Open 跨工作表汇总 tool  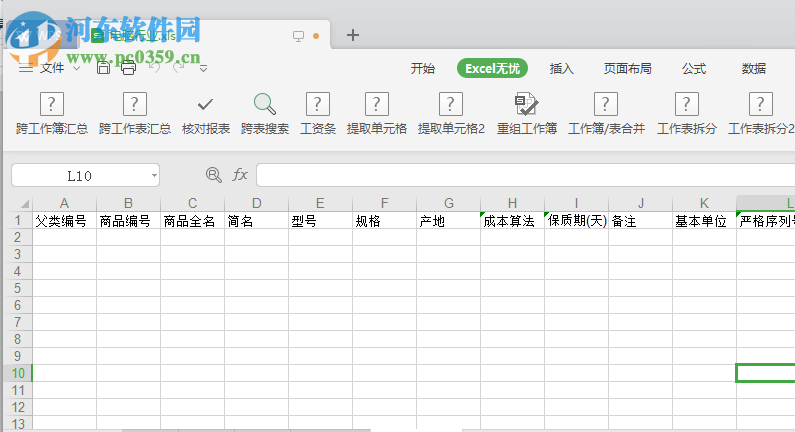[x=134, y=114]
